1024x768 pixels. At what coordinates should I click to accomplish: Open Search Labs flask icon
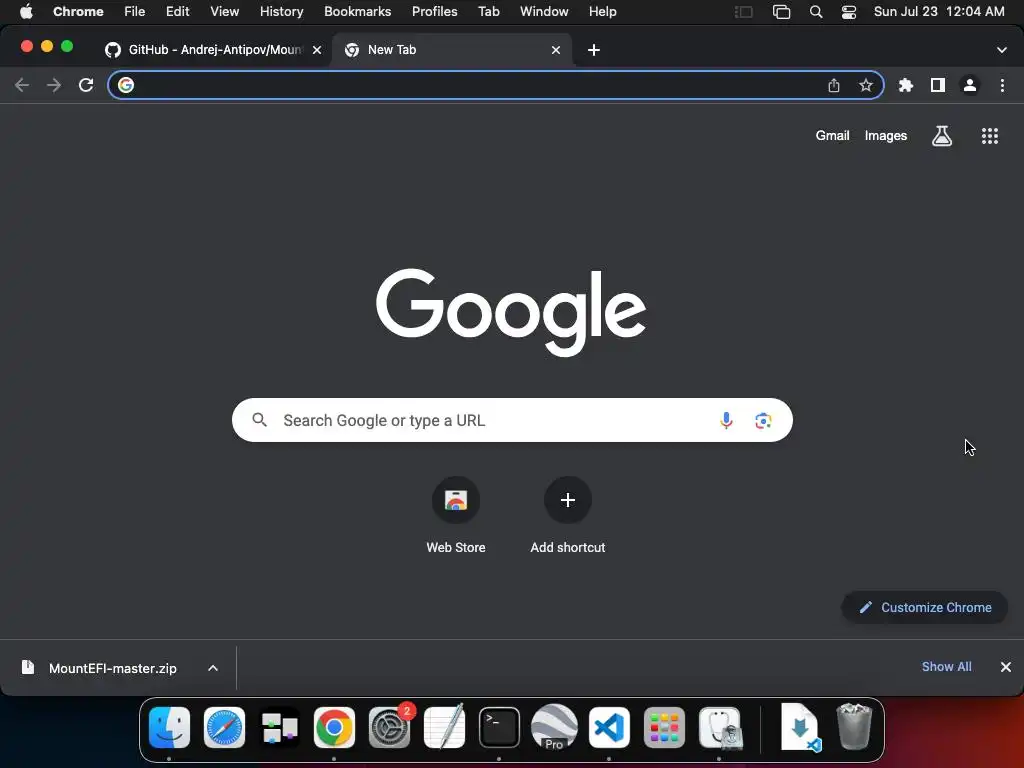(x=941, y=136)
